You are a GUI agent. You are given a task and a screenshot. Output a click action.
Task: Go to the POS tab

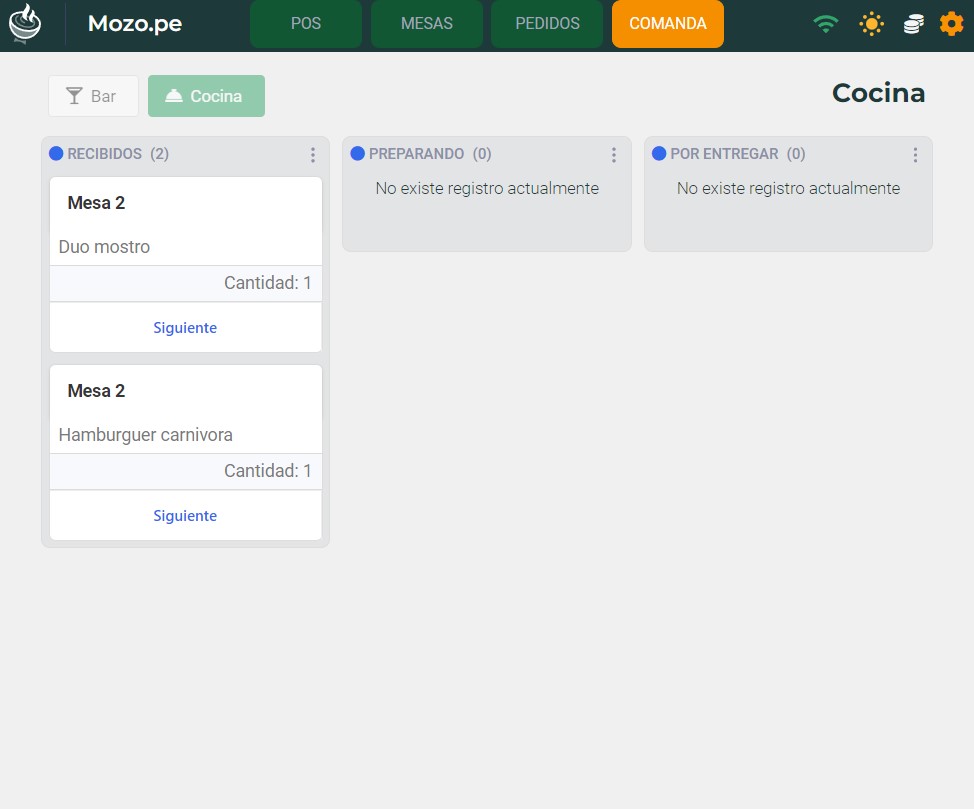[x=306, y=24]
